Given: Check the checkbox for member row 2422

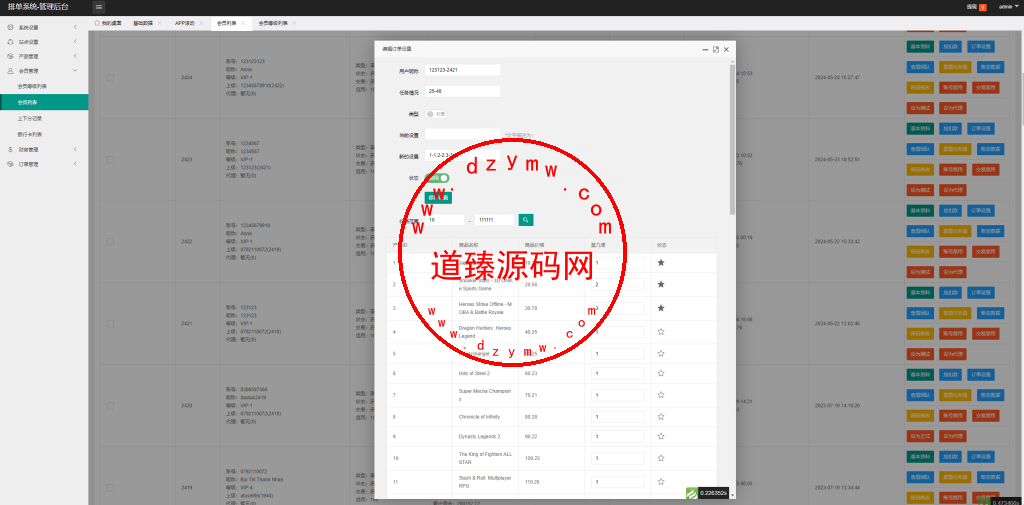Looking at the screenshot, I should coord(110,242).
